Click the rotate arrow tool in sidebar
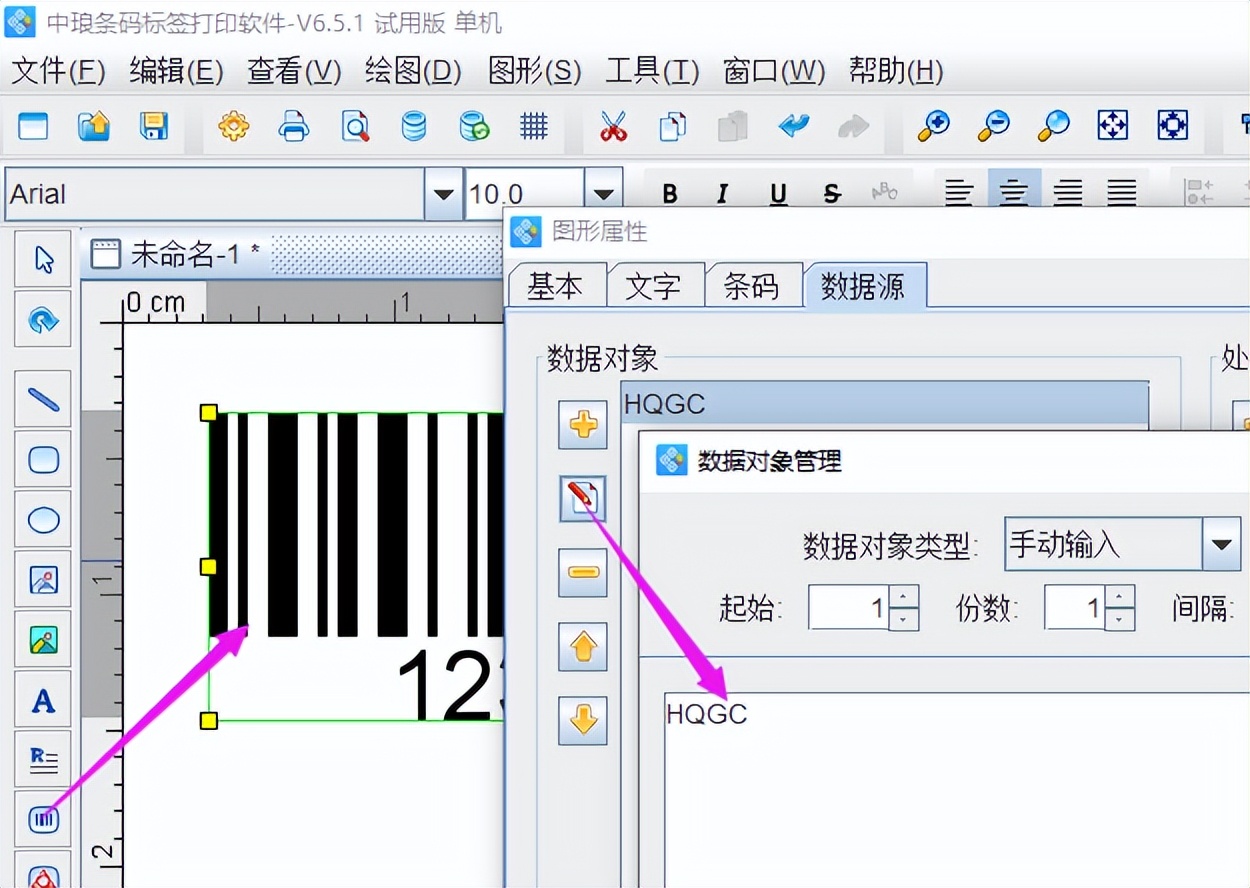 (x=43, y=320)
